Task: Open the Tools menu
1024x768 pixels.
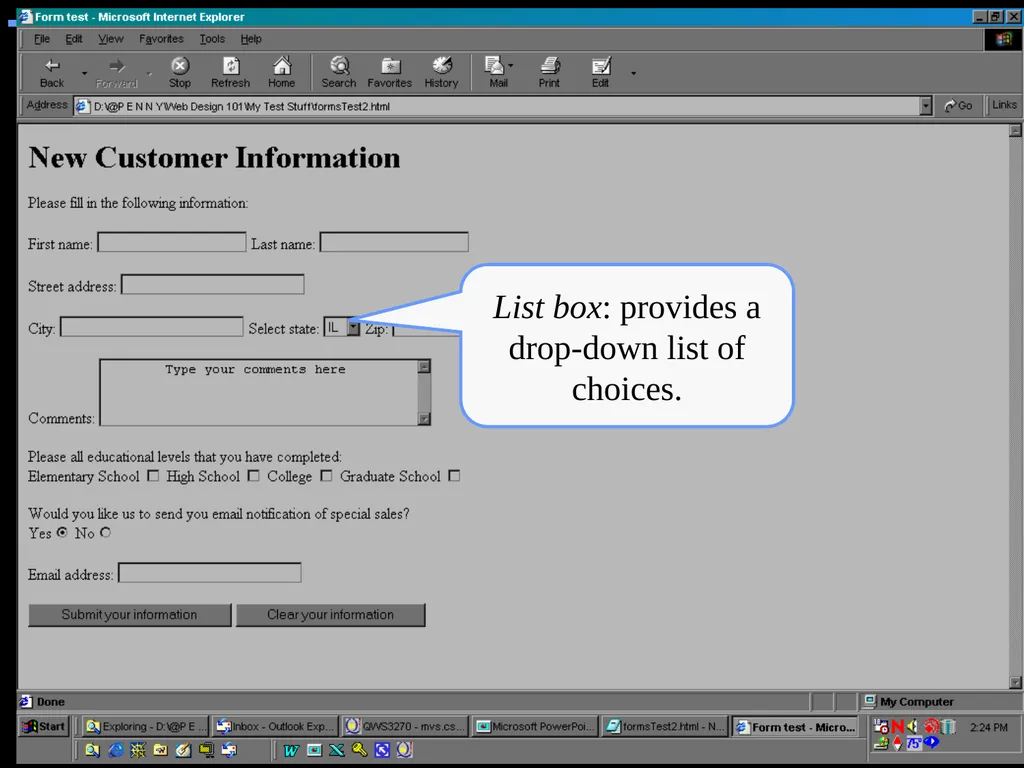Action: click(x=212, y=39)
